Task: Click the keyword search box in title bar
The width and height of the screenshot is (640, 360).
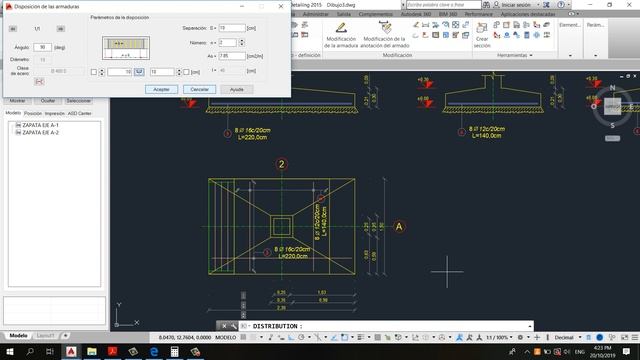Action: pos(443,5)
